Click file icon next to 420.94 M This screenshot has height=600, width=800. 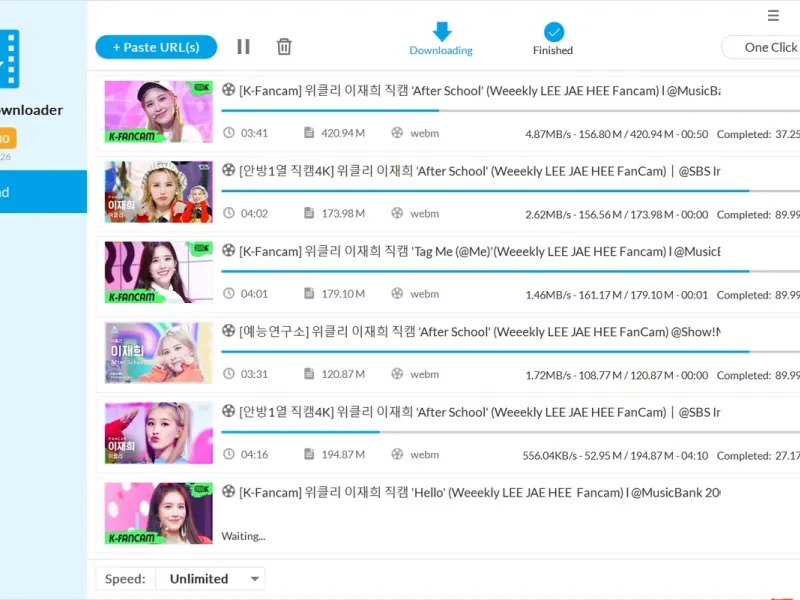(309, 133)
